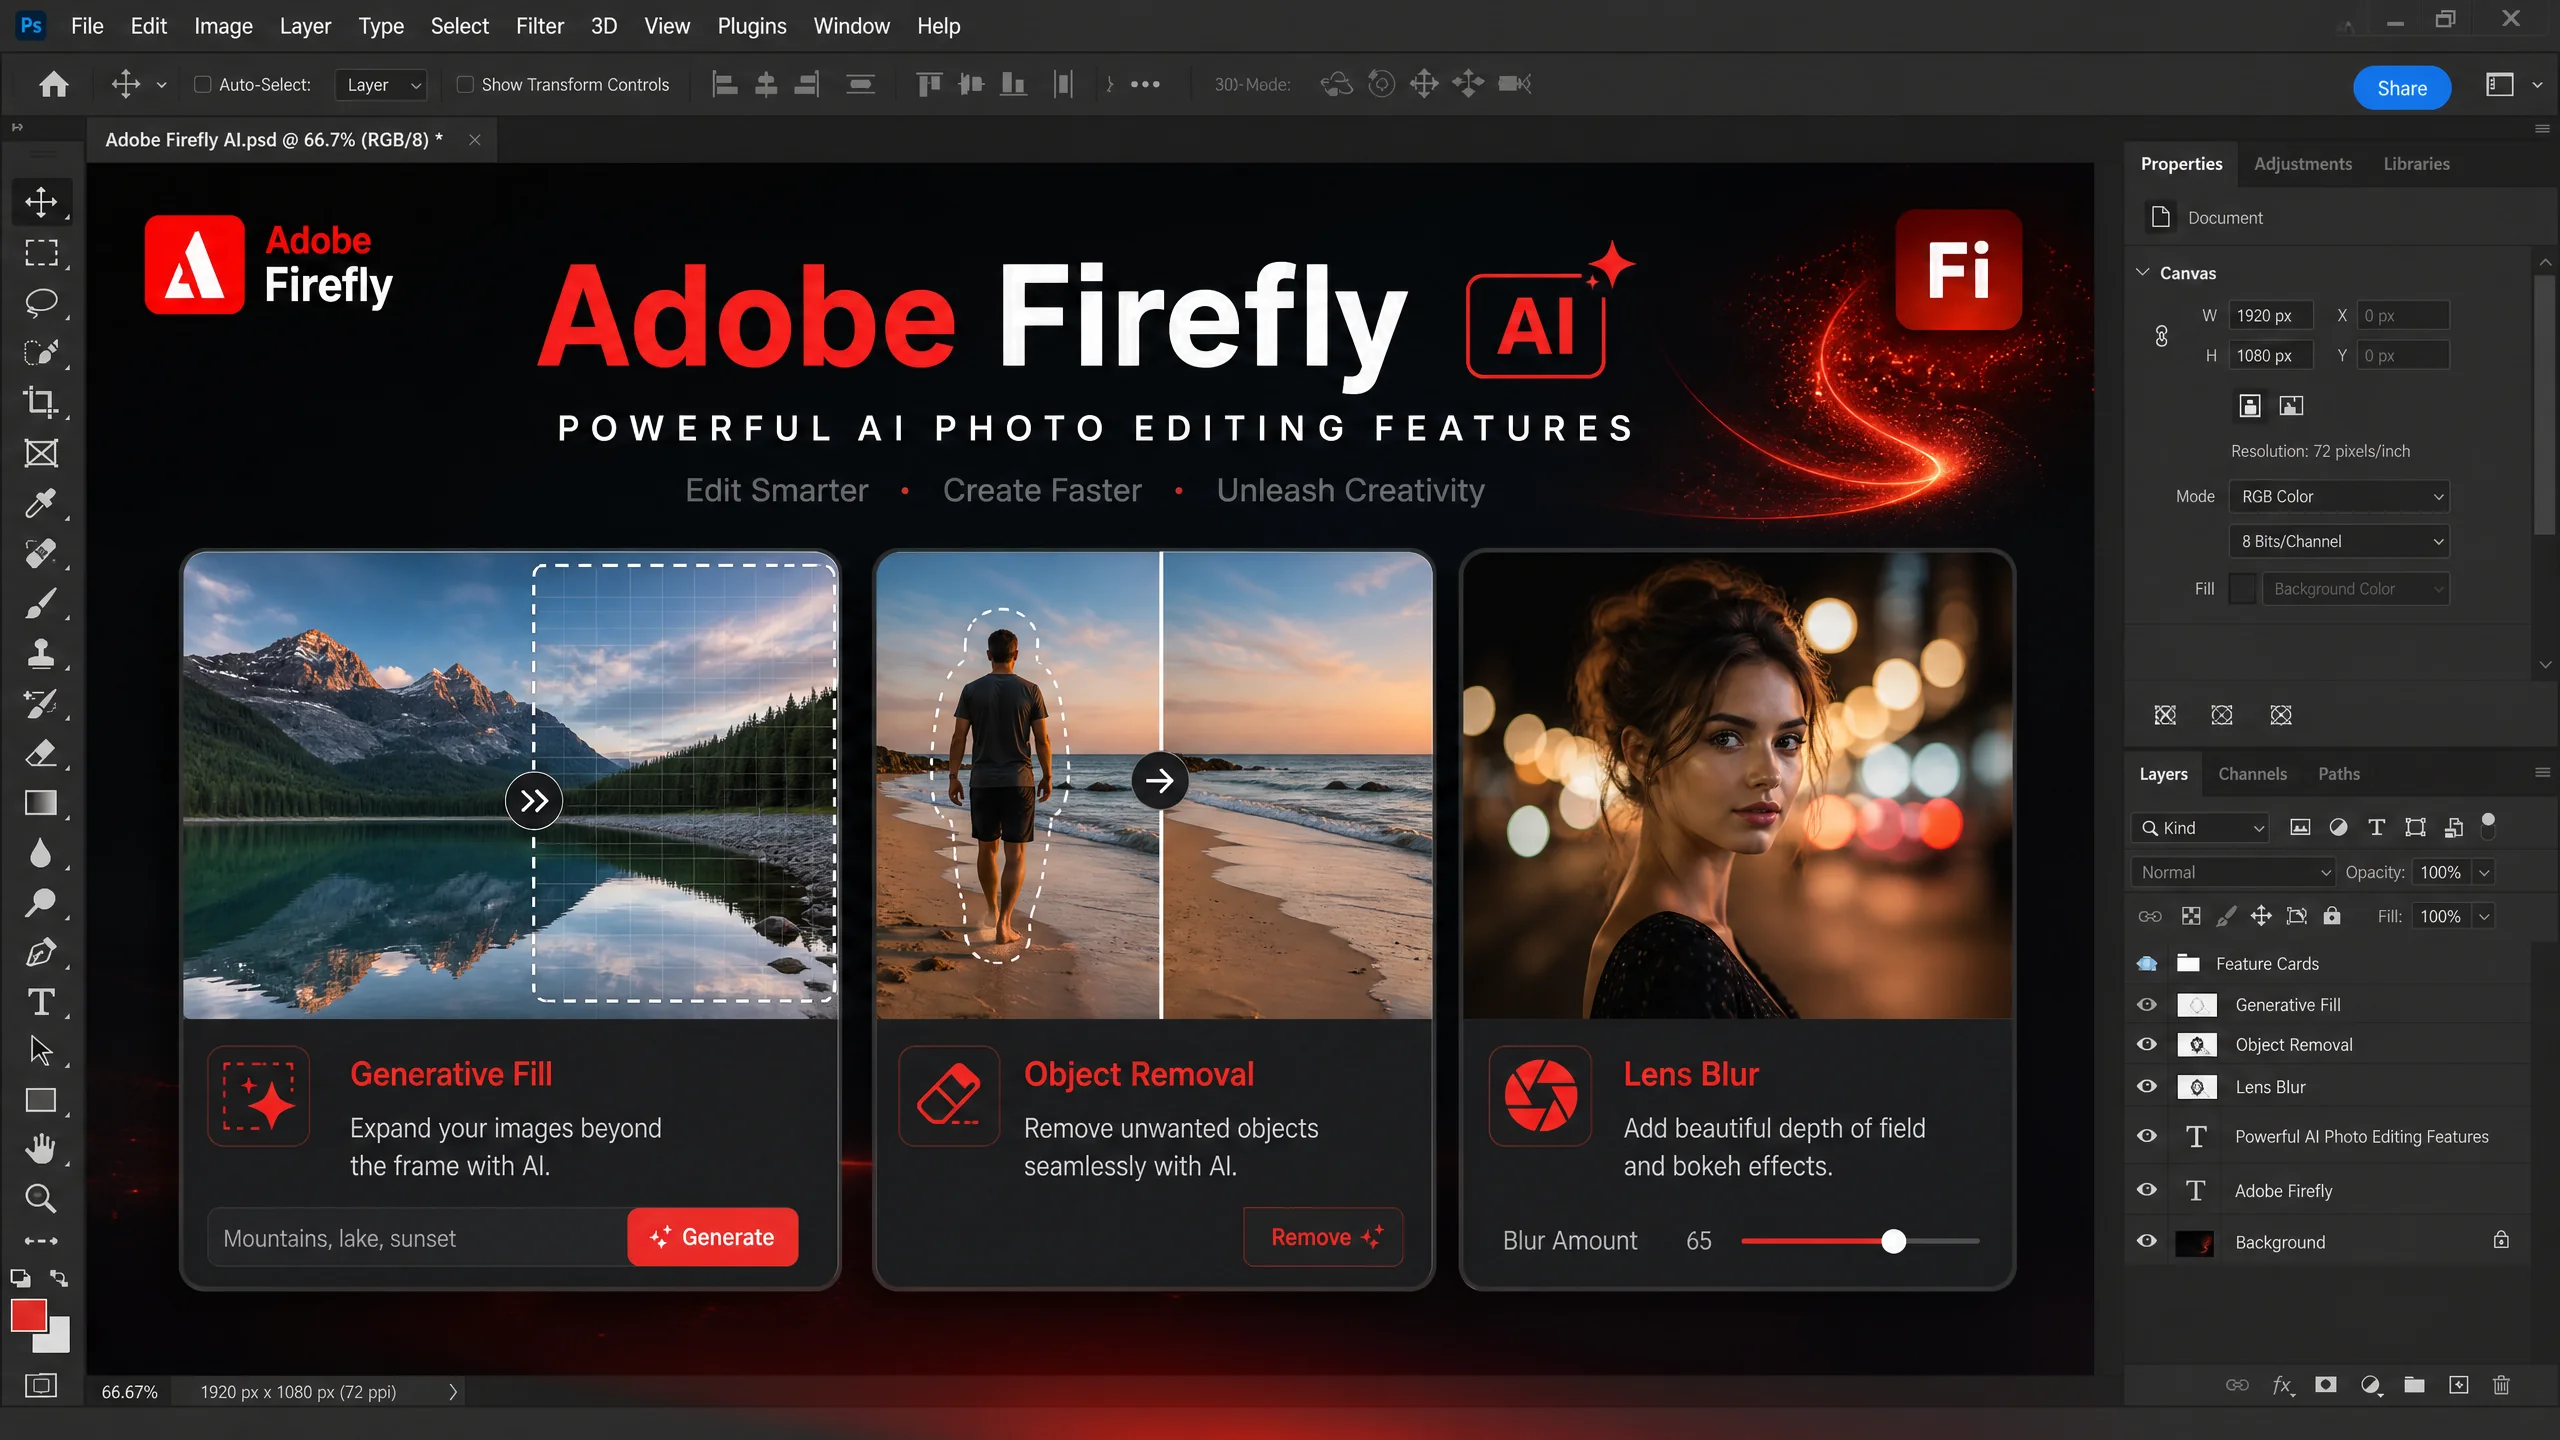The width and height of the screenshot is (2560, 1440).
Task: Select the Clone Stamp tool
Action: coord(41,654)
